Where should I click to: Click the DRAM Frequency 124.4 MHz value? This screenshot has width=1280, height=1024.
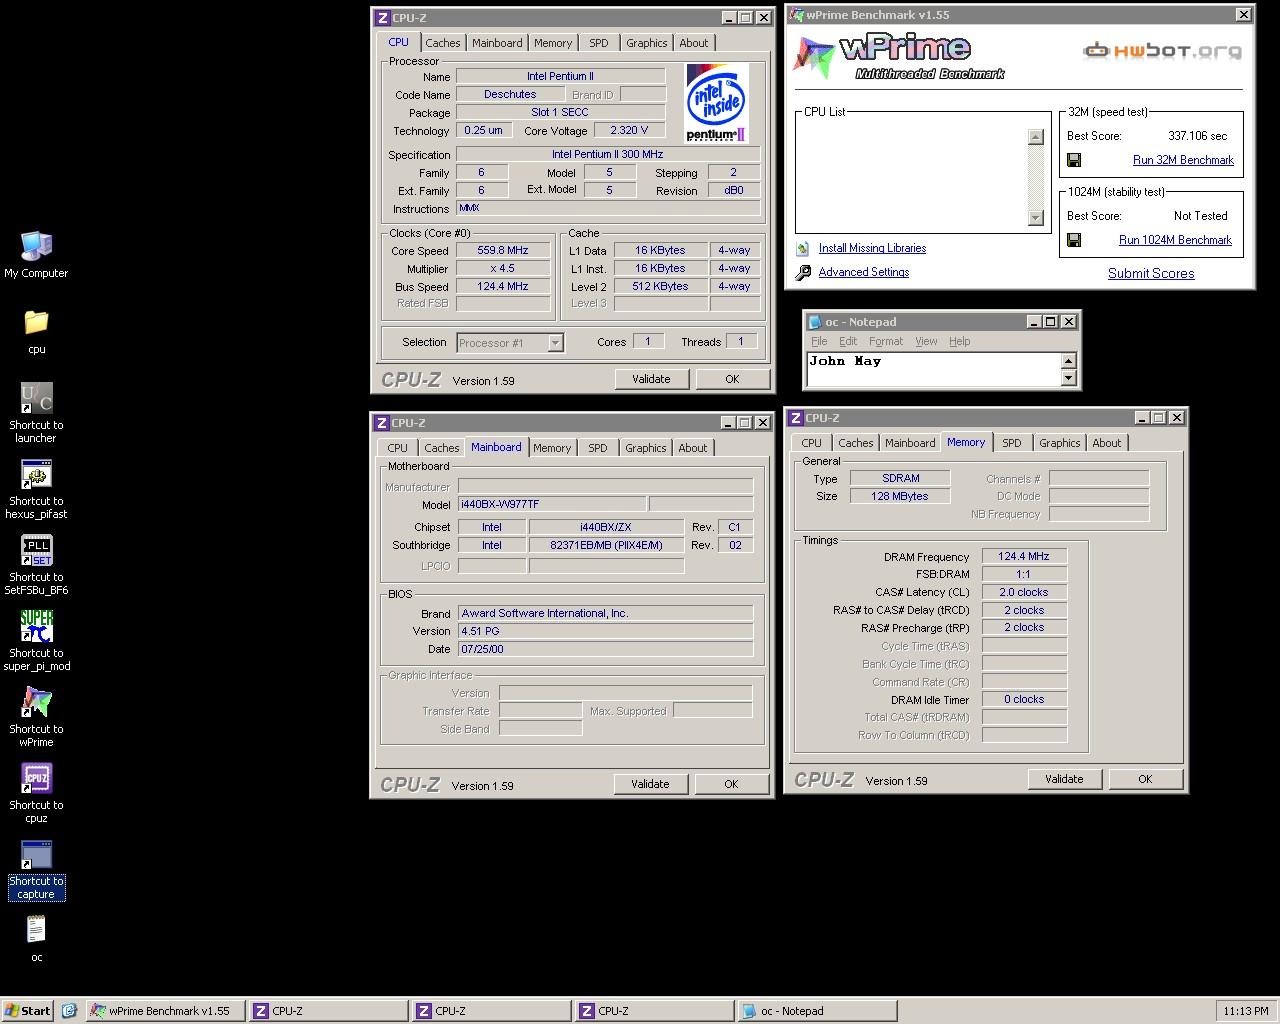1024,556
